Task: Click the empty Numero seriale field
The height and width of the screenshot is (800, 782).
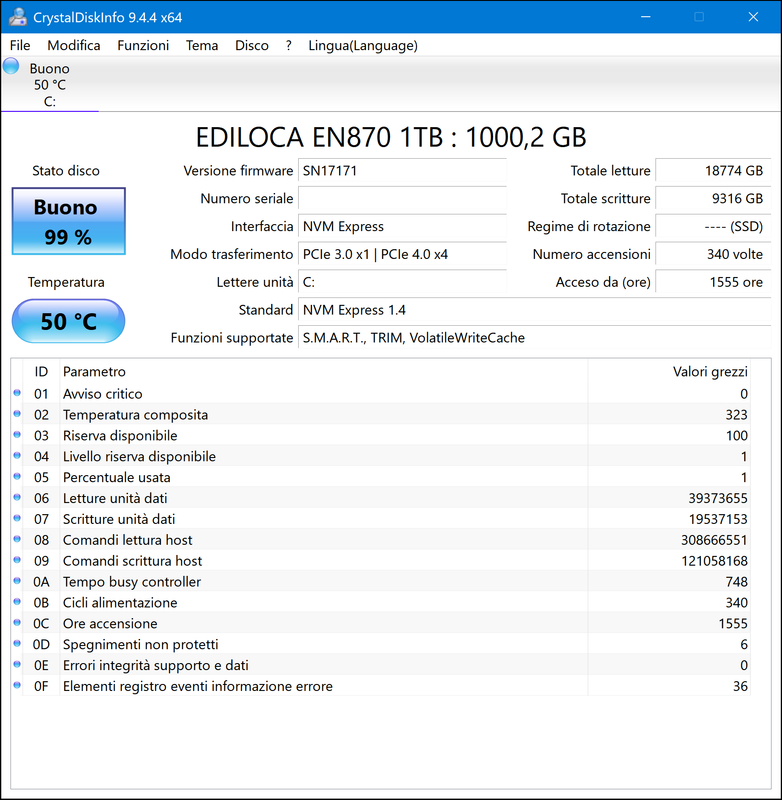Action: tap(402, 198)
